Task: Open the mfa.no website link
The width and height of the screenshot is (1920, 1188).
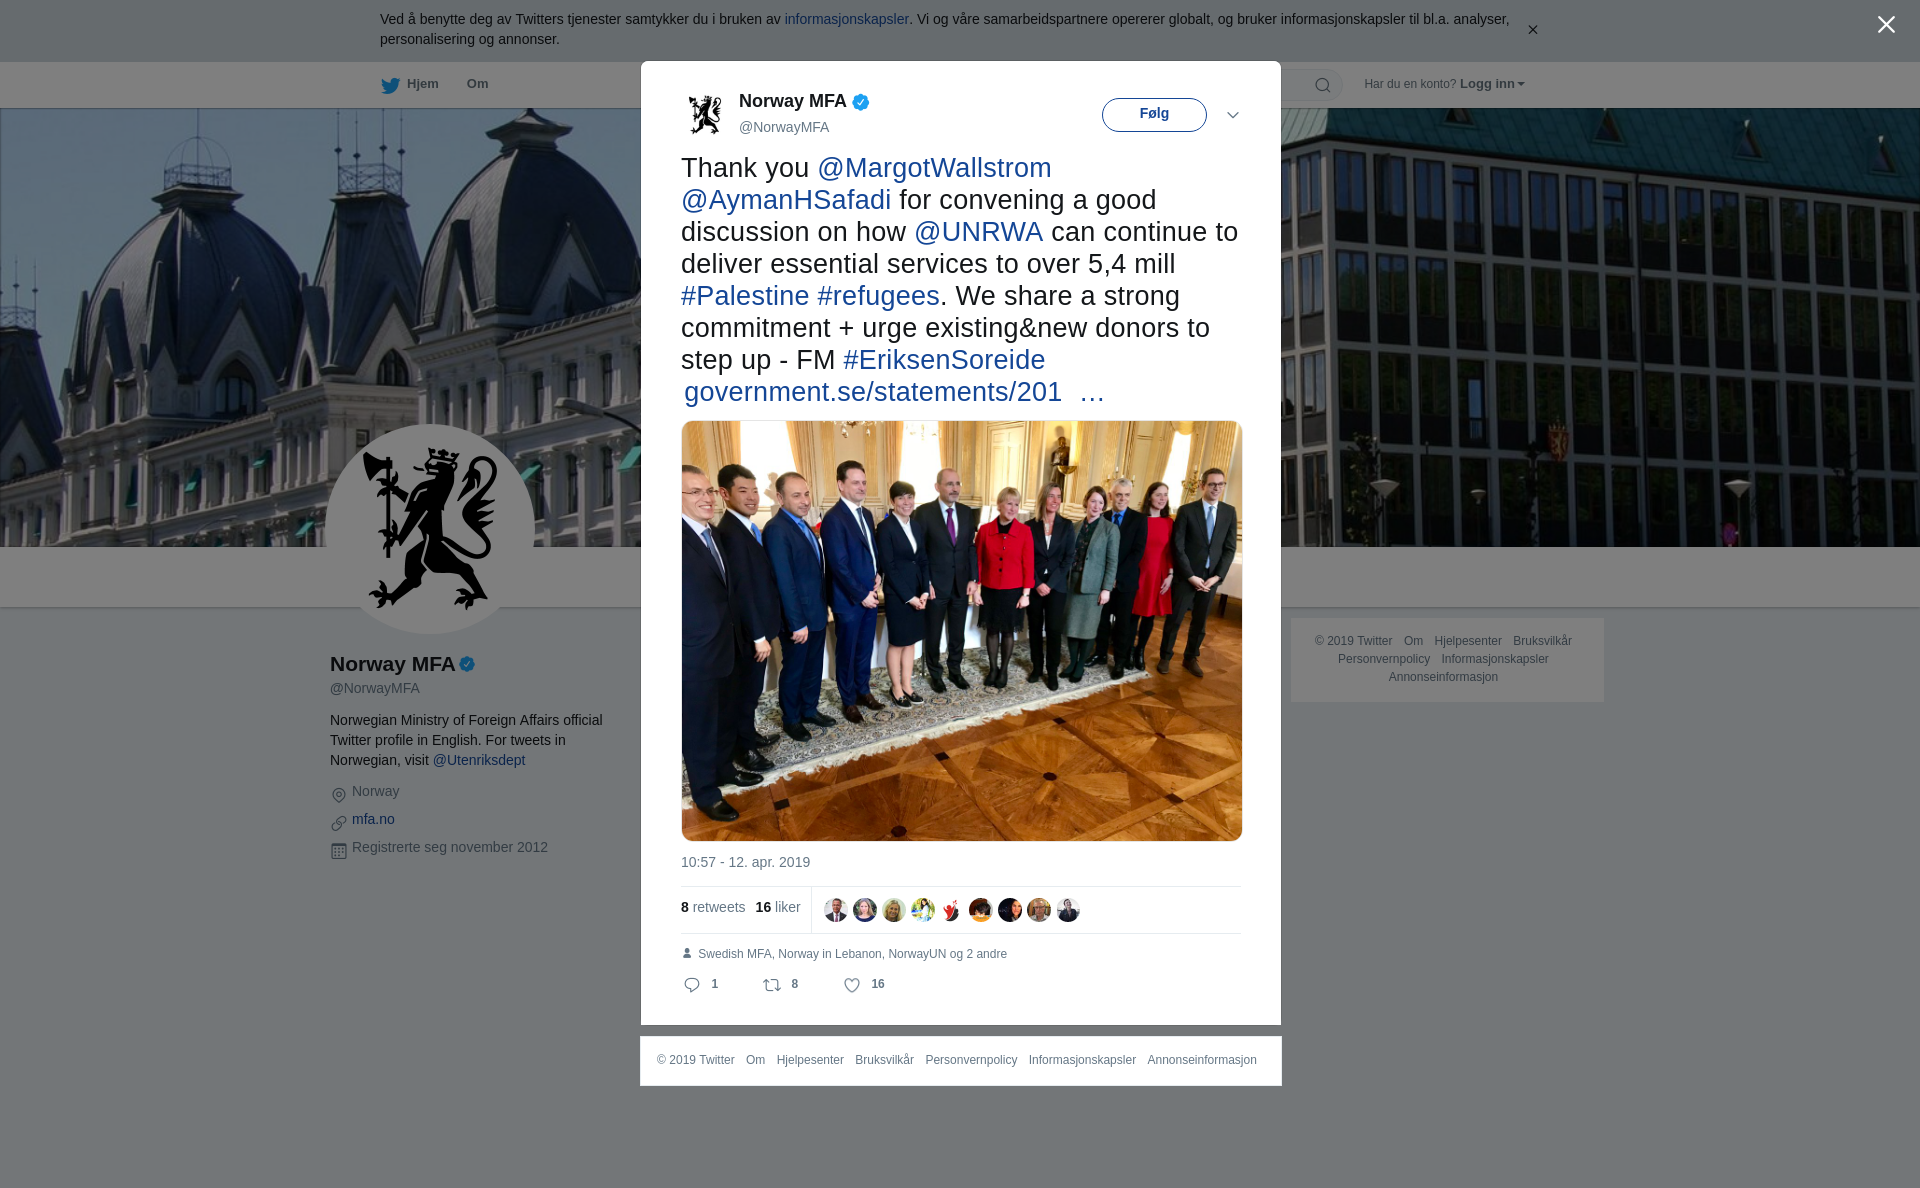Action: pos(373,819)
